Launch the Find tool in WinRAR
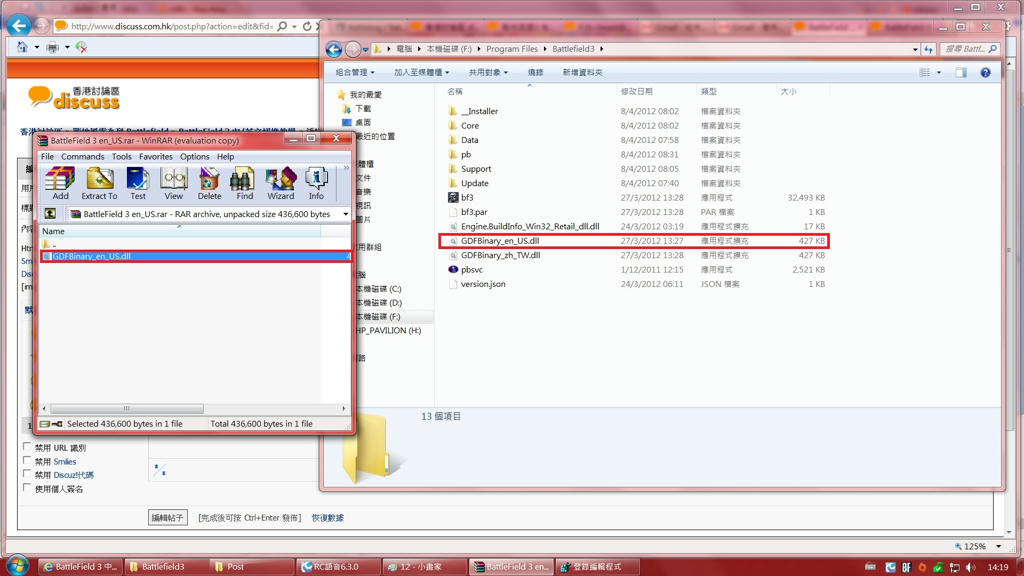 click(x=244, y=183)
